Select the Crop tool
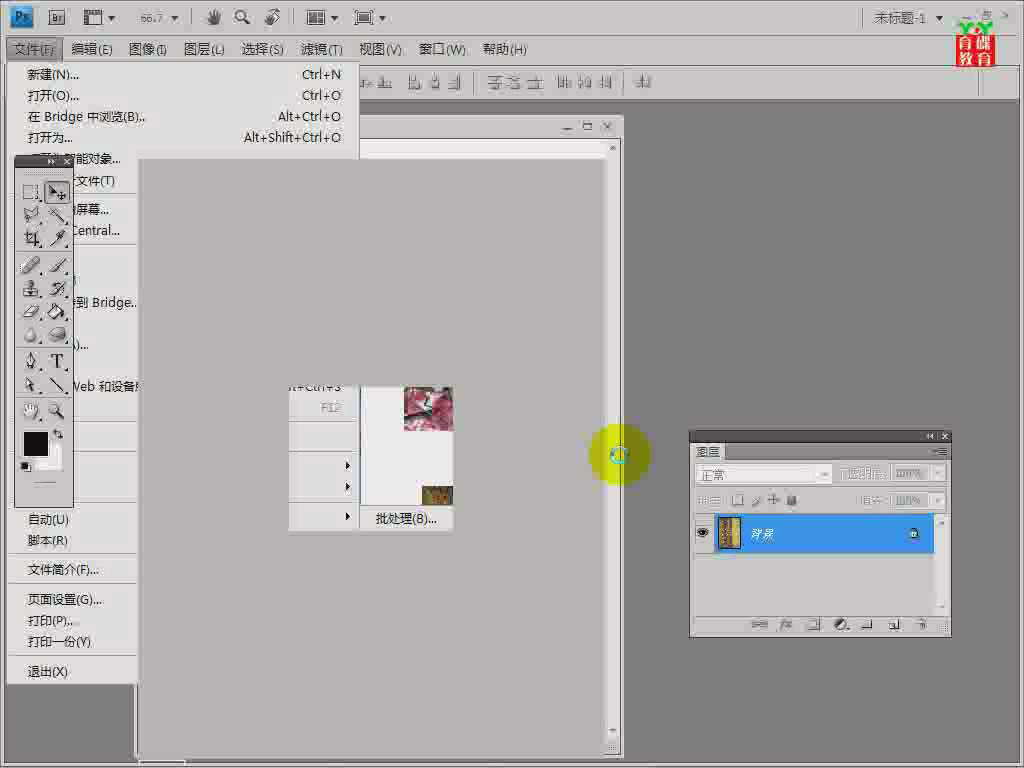 point(31,238)
